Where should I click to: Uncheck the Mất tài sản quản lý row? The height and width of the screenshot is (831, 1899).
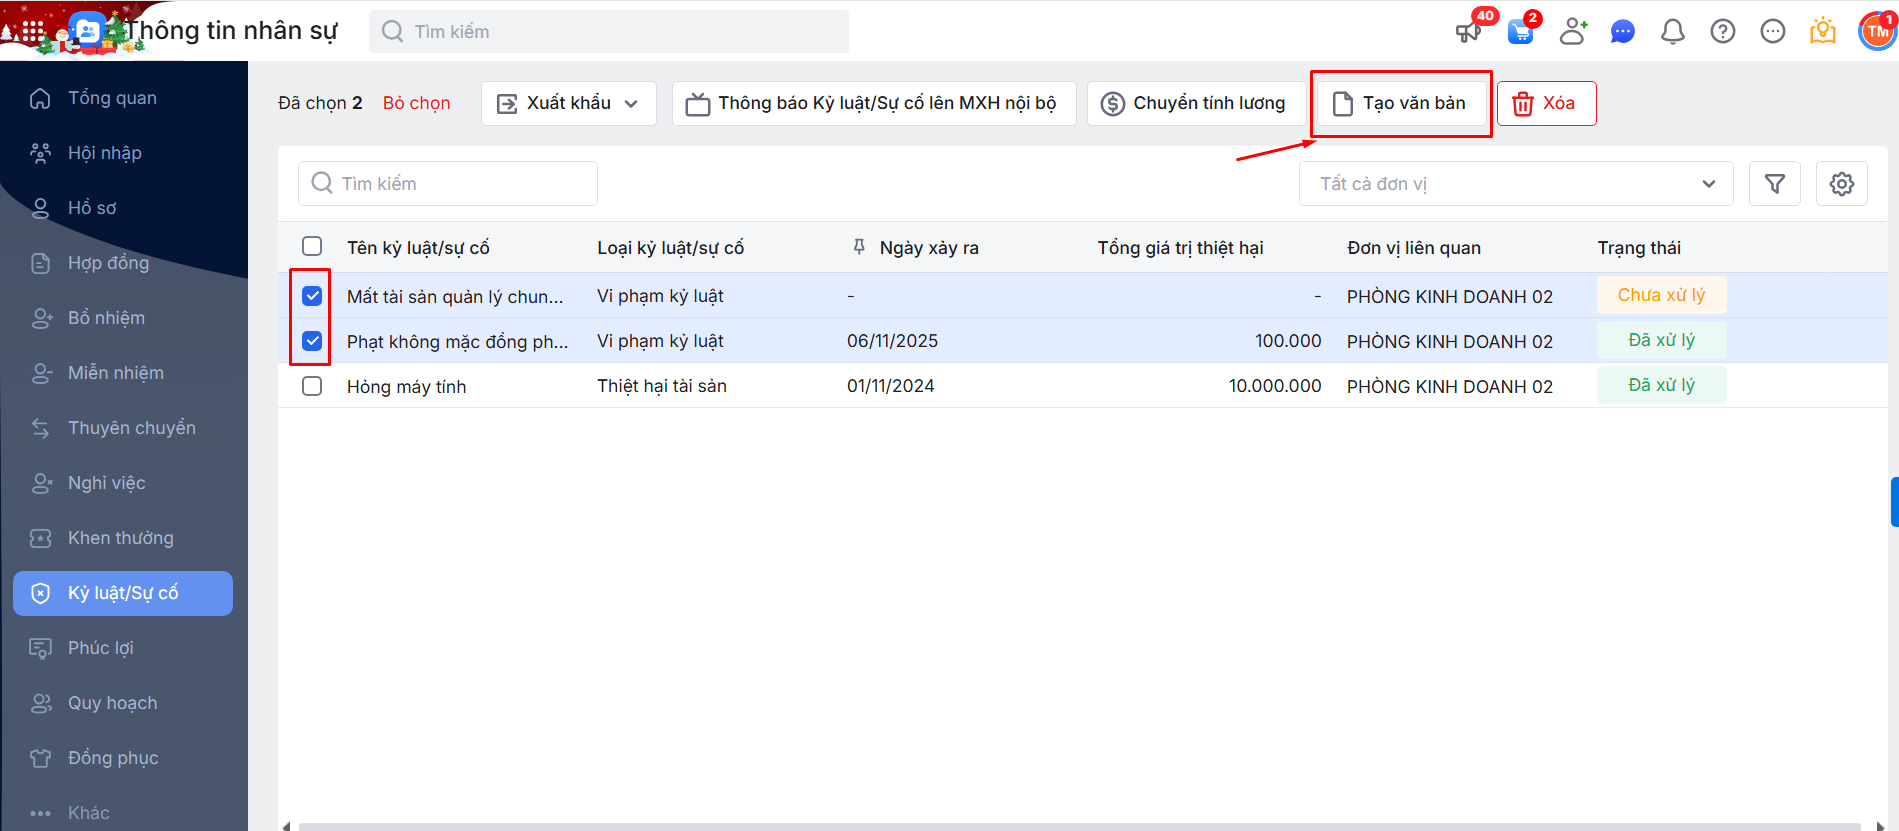click(312, 296)
